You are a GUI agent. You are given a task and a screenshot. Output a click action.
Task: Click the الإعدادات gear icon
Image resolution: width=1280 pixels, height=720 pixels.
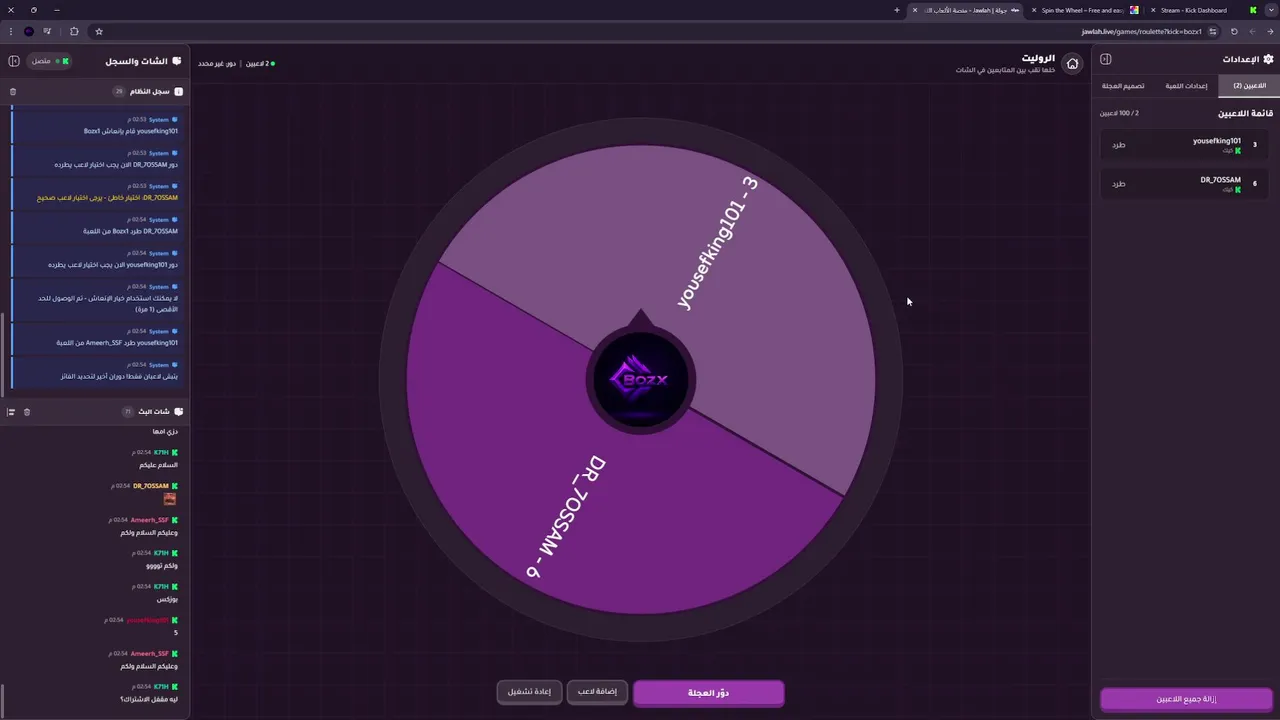coord(1268,59)
